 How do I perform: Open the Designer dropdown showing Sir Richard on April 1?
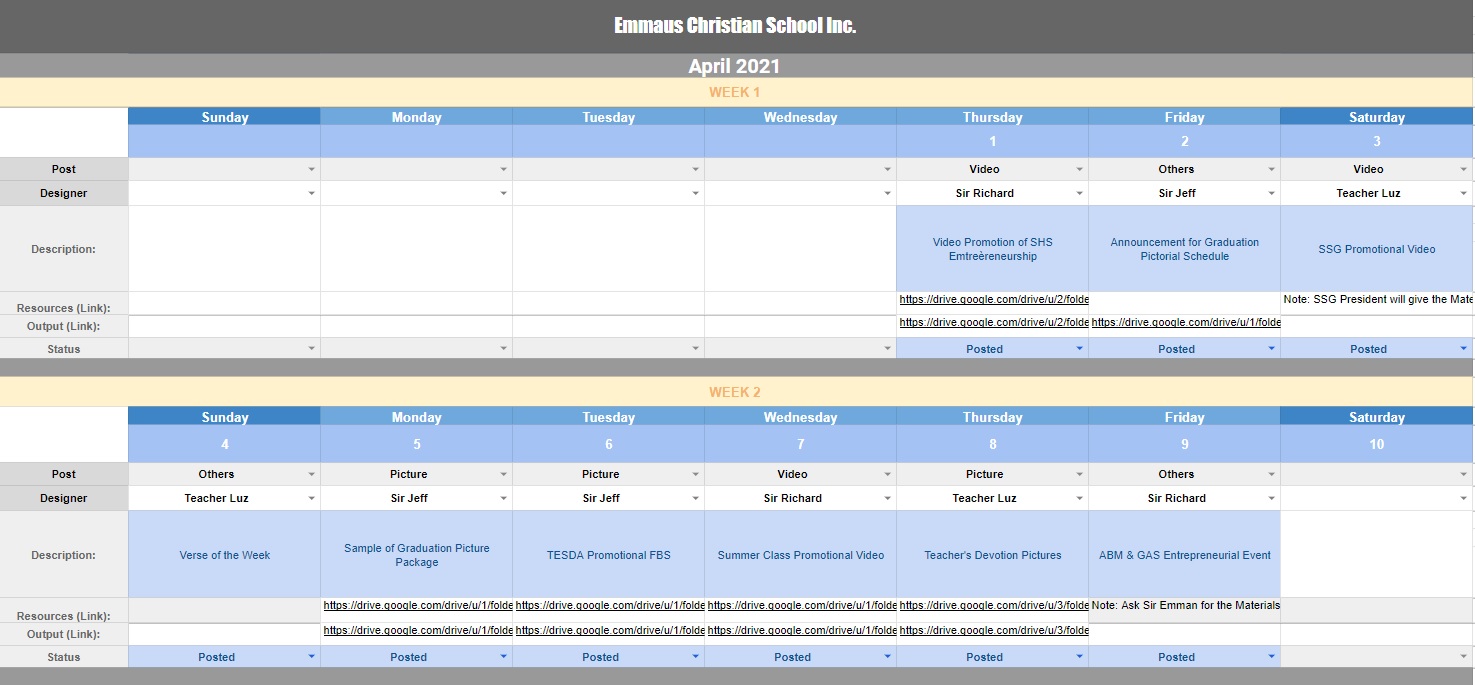tap(1079, 193)
